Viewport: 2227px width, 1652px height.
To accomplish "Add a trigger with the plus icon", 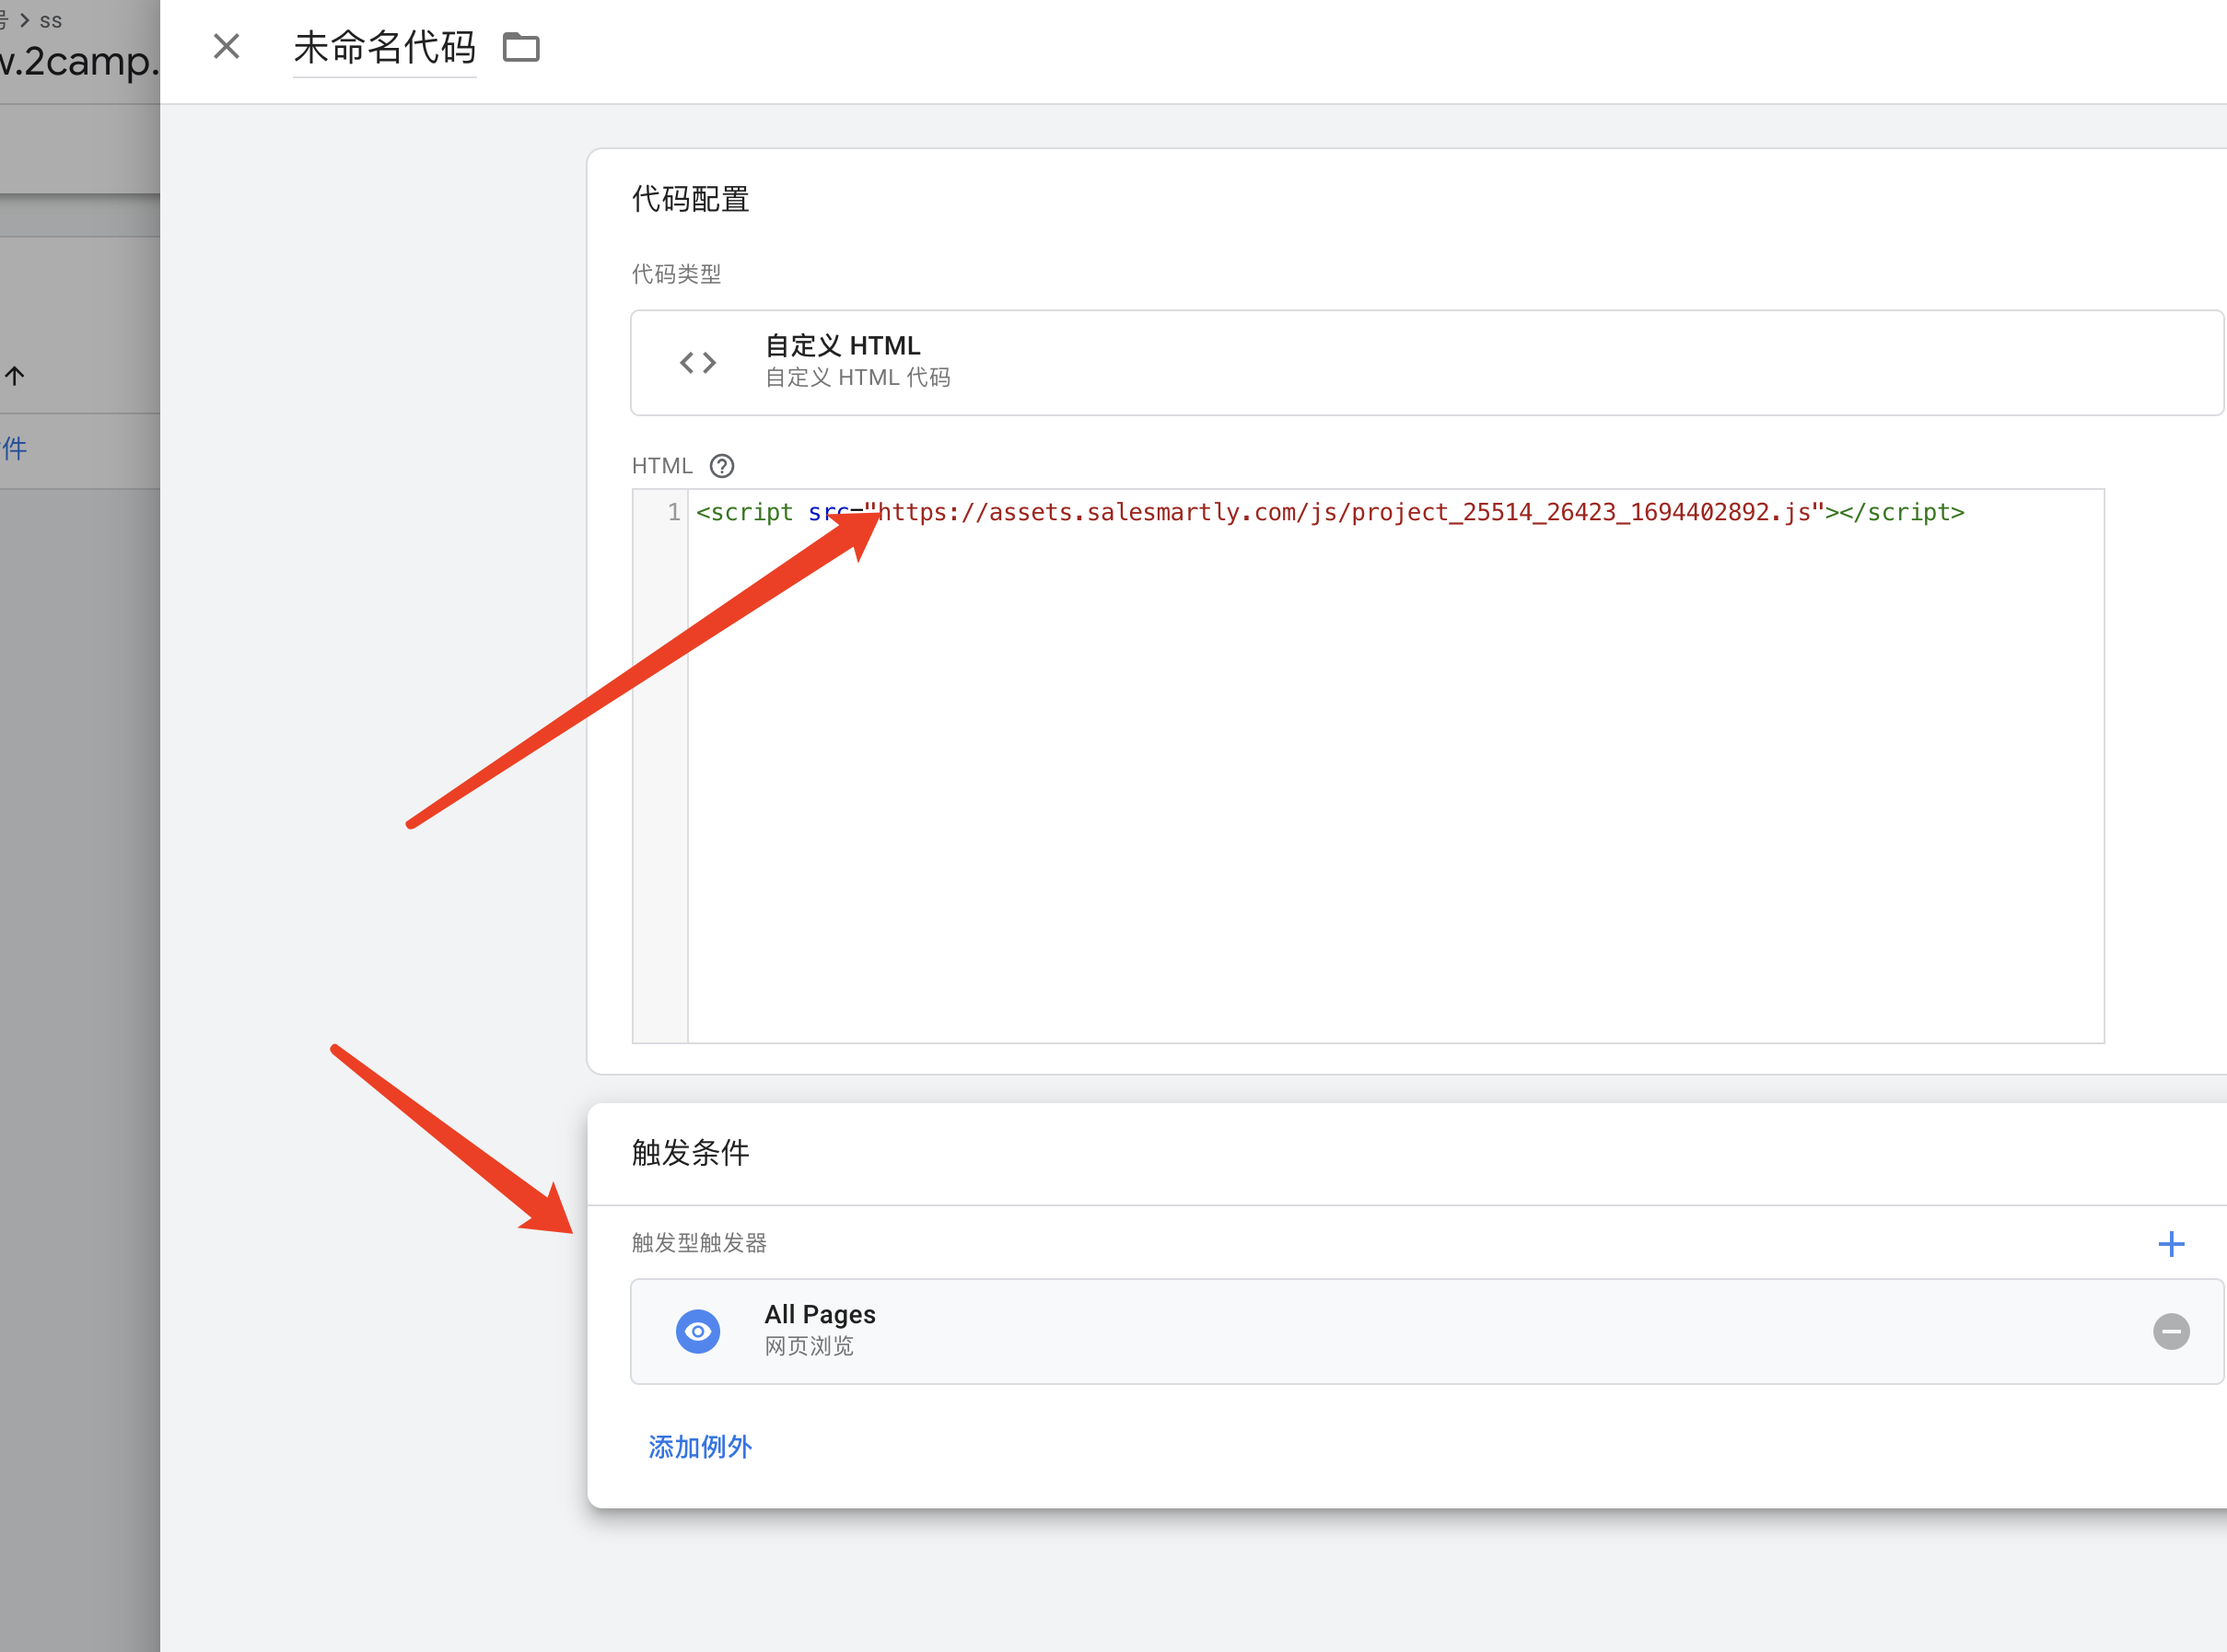I will pyautogui.click(x=2171, y=1244).
